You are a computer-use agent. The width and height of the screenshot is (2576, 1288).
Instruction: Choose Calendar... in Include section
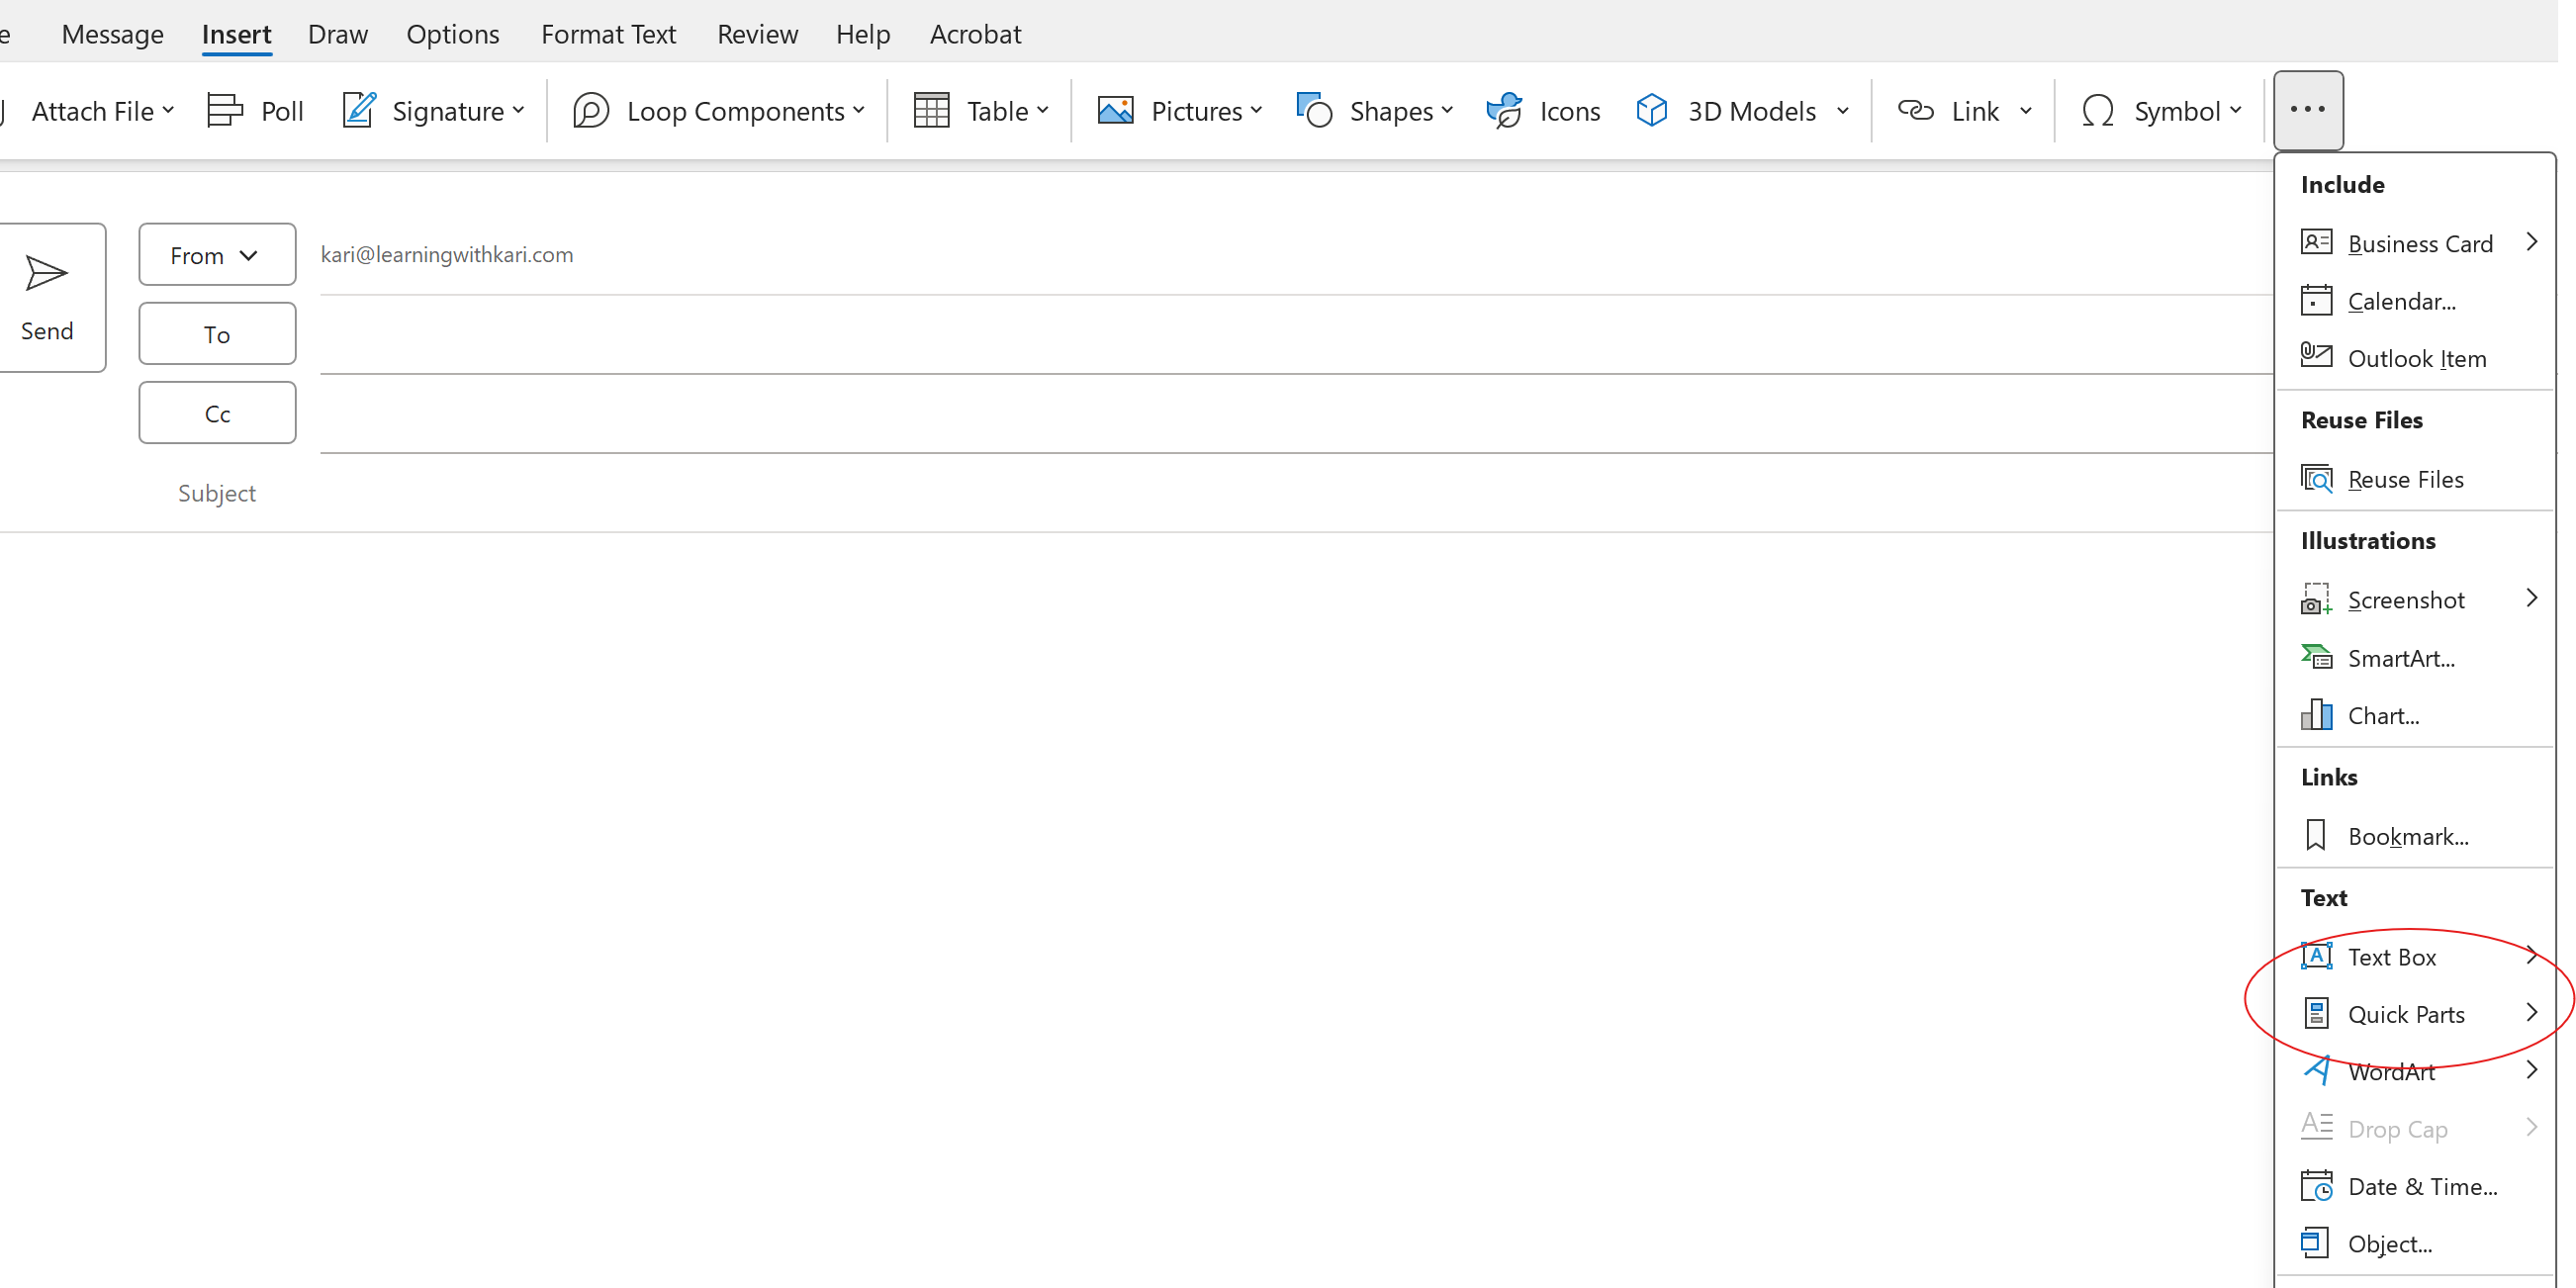(x=2400, y=301)
